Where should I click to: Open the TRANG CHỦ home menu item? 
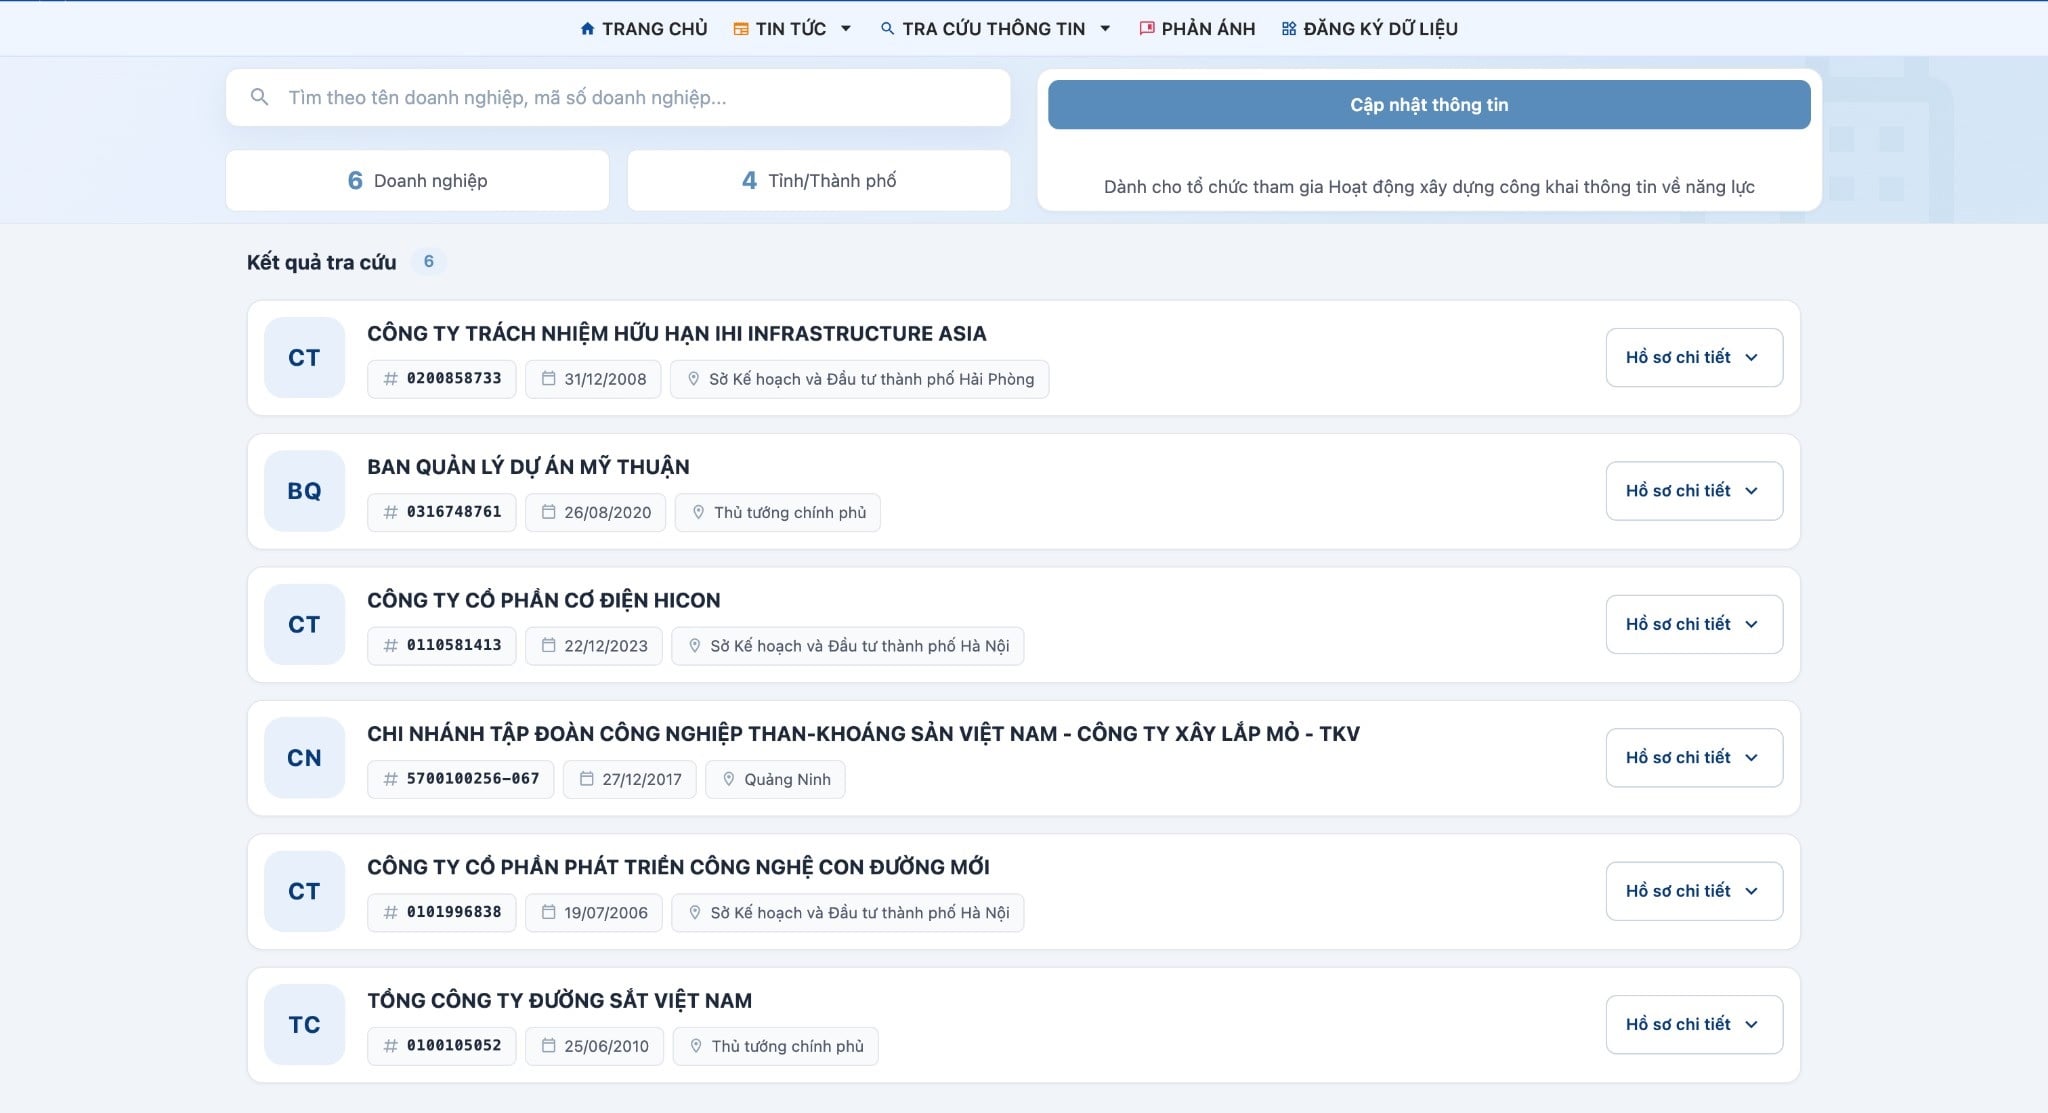tap(643, 29)
